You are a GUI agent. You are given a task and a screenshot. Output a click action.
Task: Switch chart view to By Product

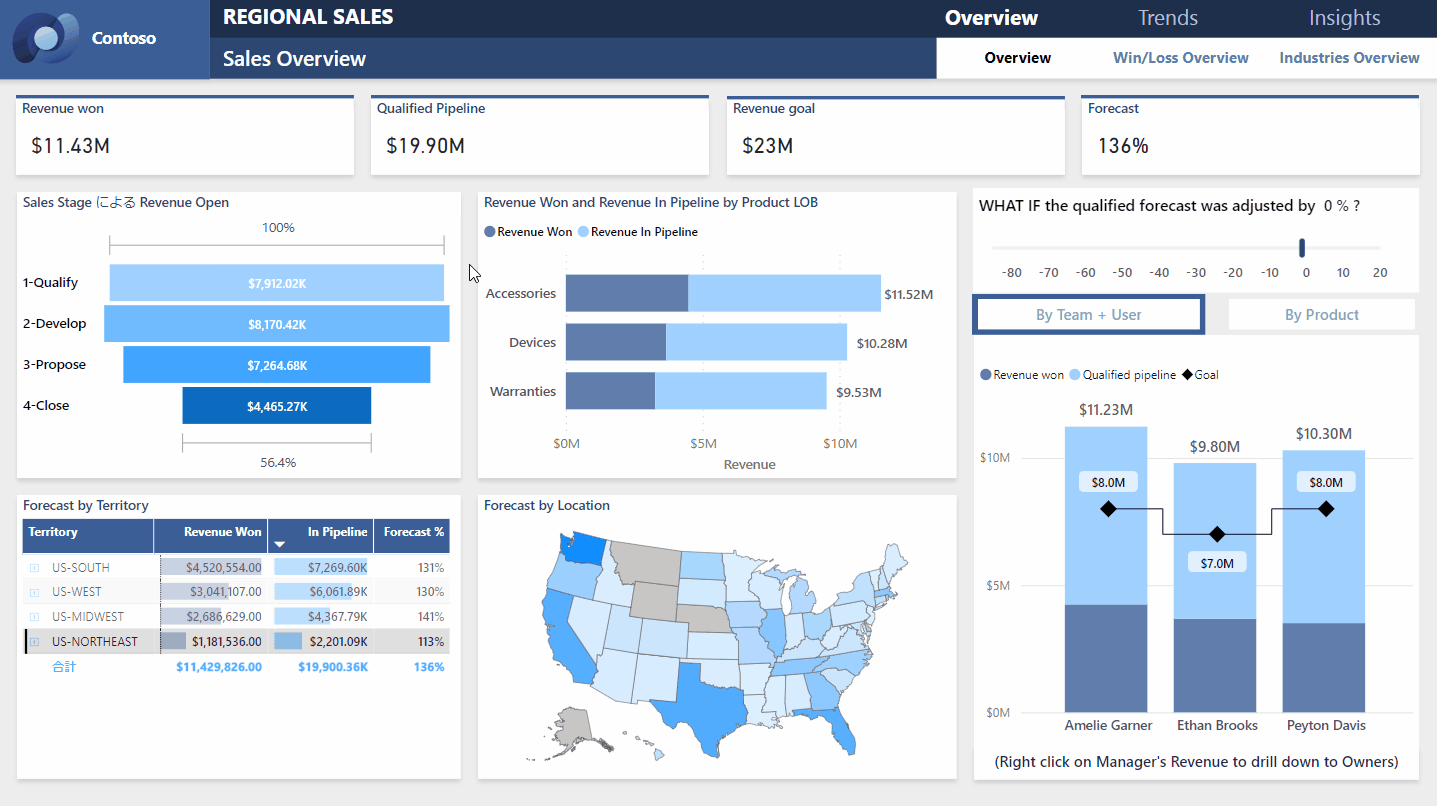click(1321, 315)
